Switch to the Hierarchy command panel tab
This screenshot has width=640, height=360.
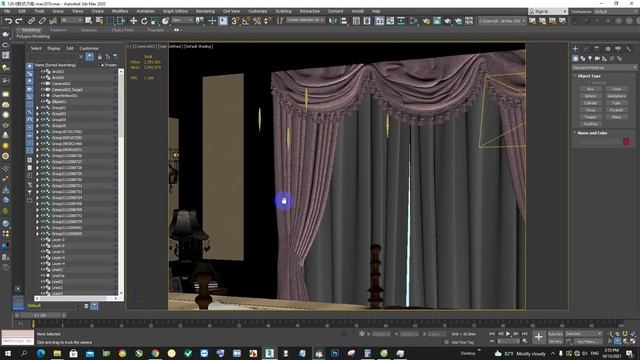597,49
